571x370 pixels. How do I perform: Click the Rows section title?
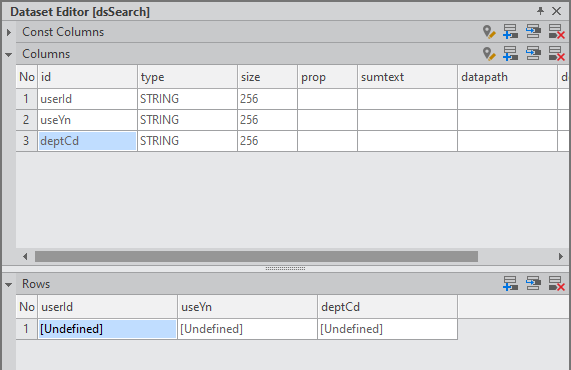(x=36, y=284)
